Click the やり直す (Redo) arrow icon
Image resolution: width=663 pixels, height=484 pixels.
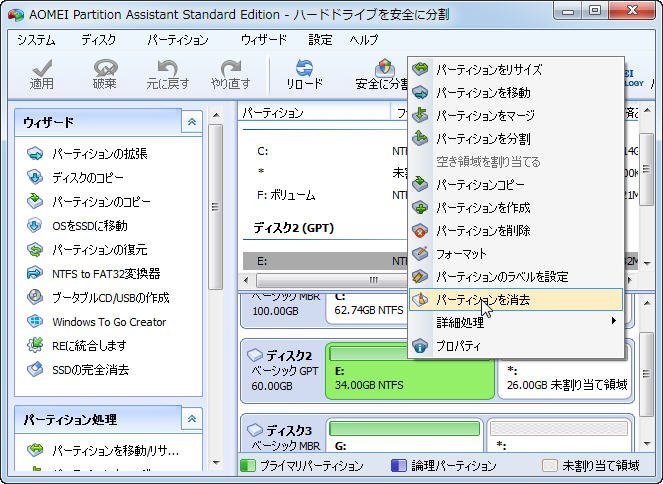pos(230,68)
